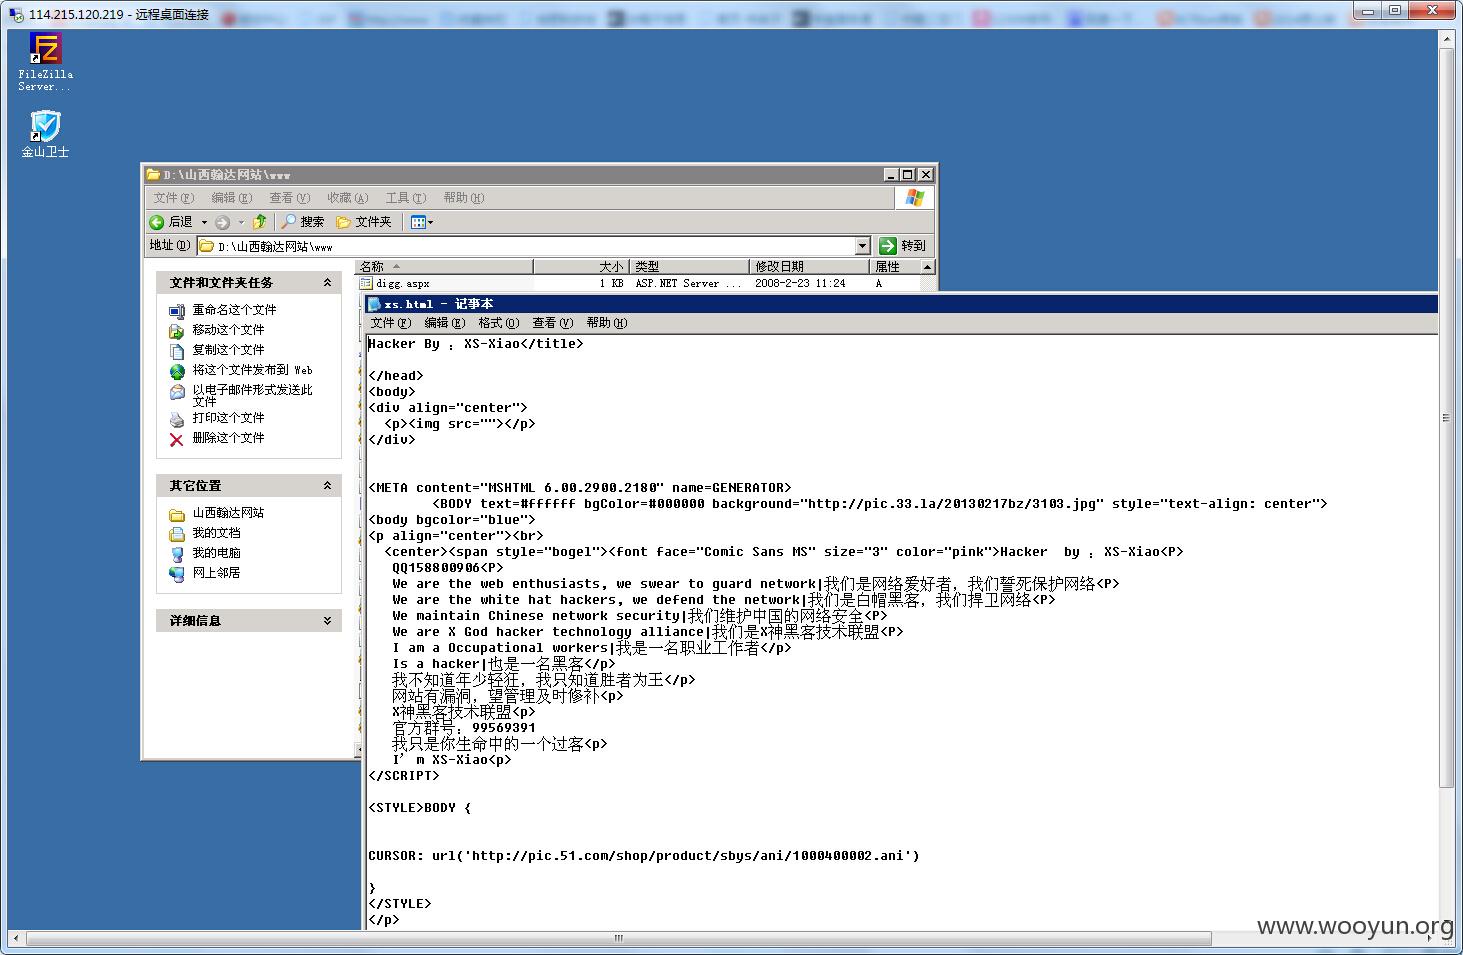1463x955 pixels.
Task: Open the Explorer 工具(T) menu
Action: 406,198
